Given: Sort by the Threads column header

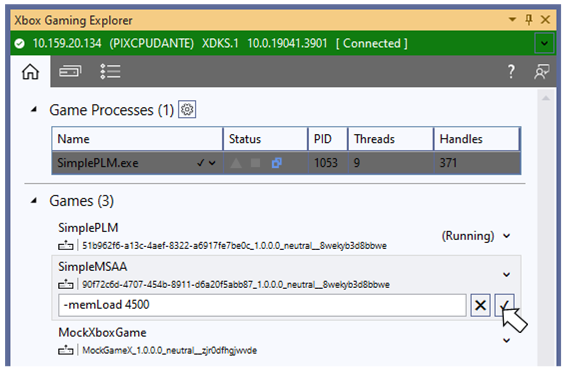Looking at the screenshot, I should (x=391, y=139).
